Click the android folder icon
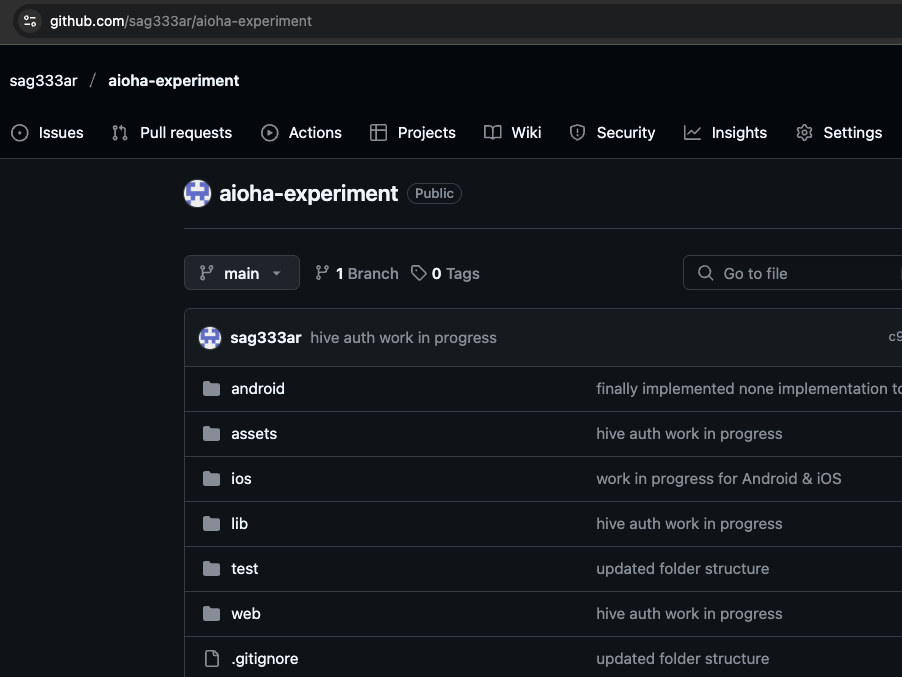 pos(212,389)
